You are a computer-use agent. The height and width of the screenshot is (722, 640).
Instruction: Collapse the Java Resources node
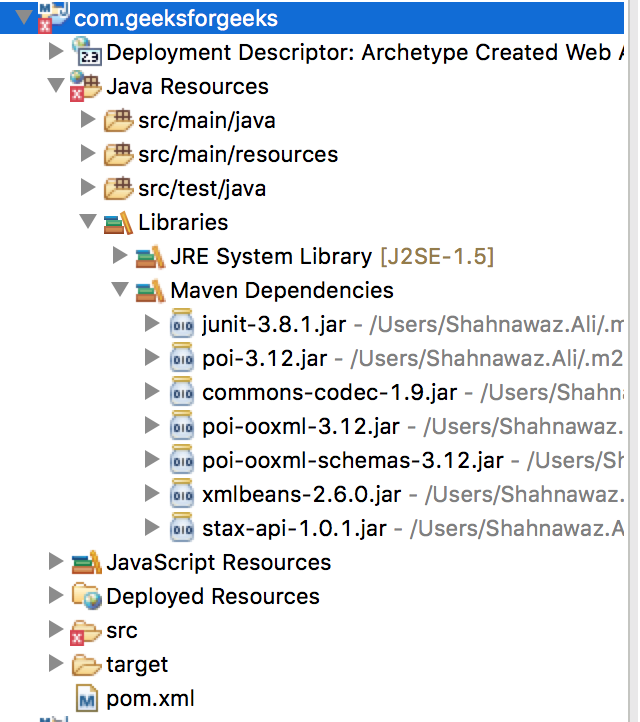click(x=56, y=85)
